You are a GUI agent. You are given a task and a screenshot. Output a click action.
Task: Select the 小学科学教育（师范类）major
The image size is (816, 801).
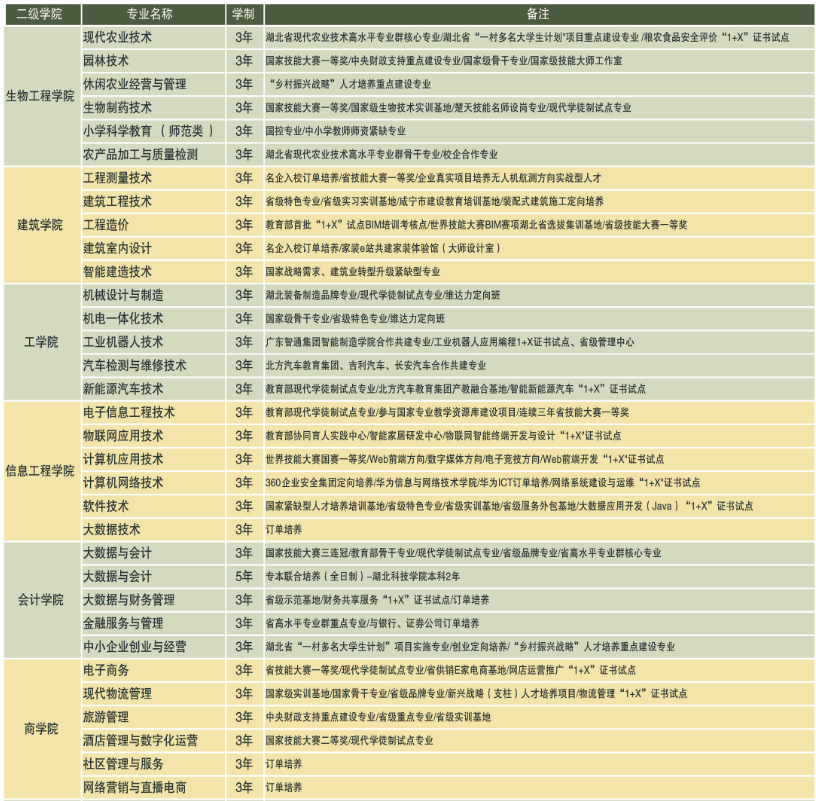(x=148, y=131)
